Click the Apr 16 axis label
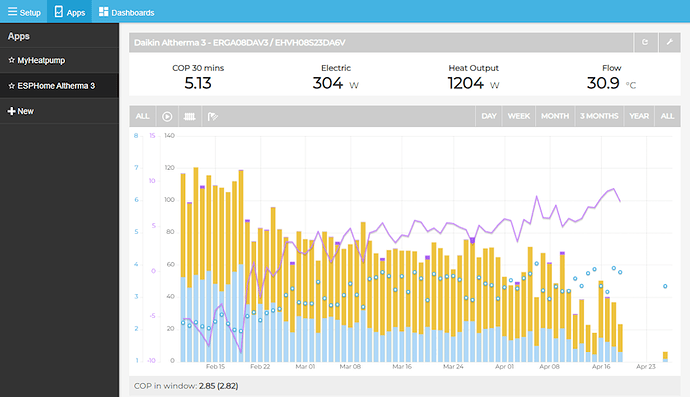This screenshot has width=690, height=397. pyautogui.click(x=601, y=367)
